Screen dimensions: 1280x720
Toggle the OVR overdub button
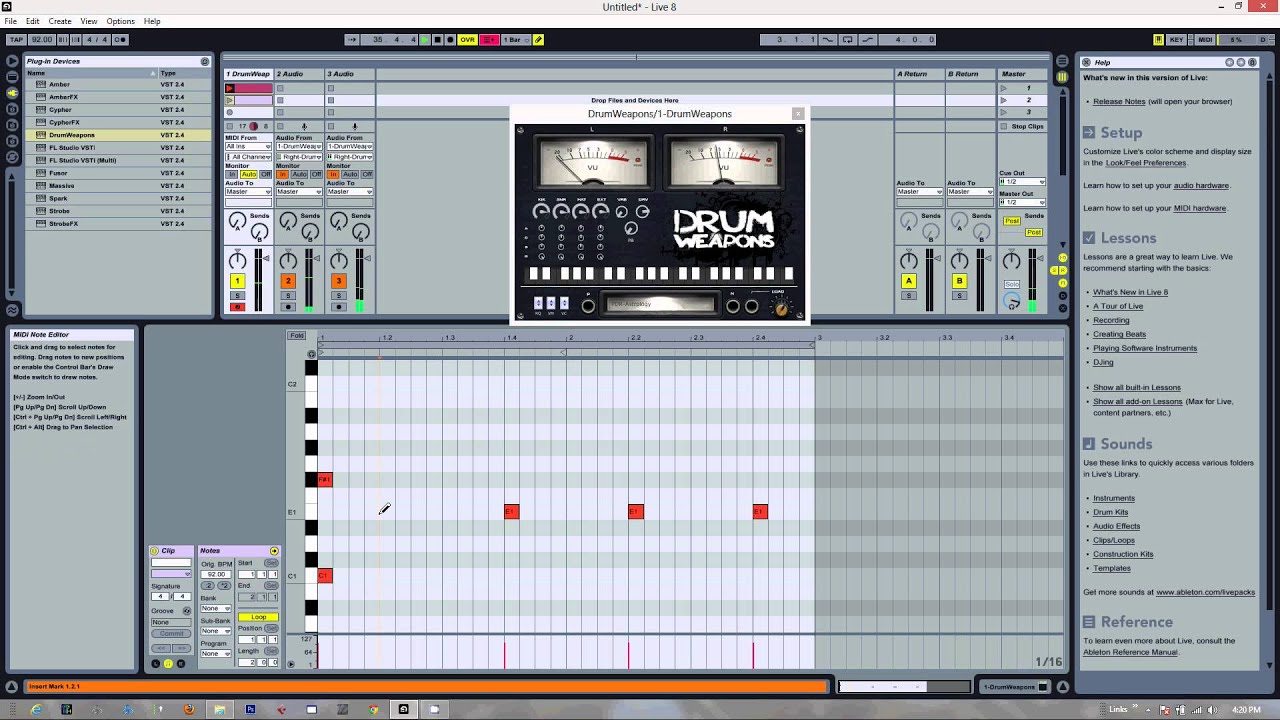click(x=467, y=40)
